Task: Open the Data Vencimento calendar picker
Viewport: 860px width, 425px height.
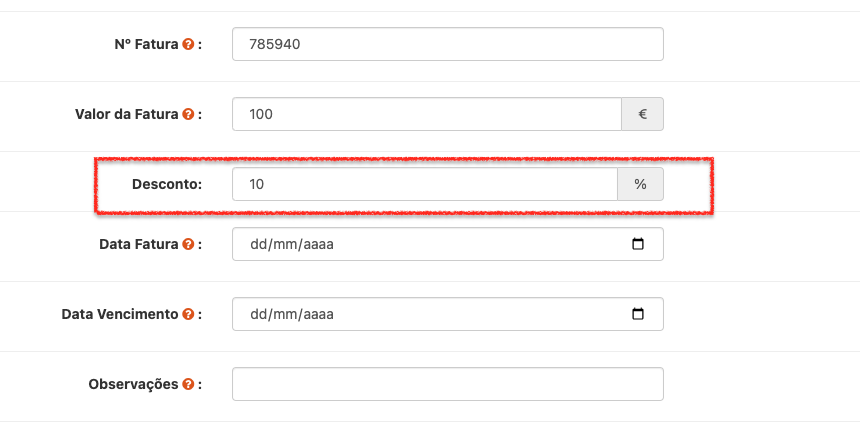Action: [x=638, y=314]
